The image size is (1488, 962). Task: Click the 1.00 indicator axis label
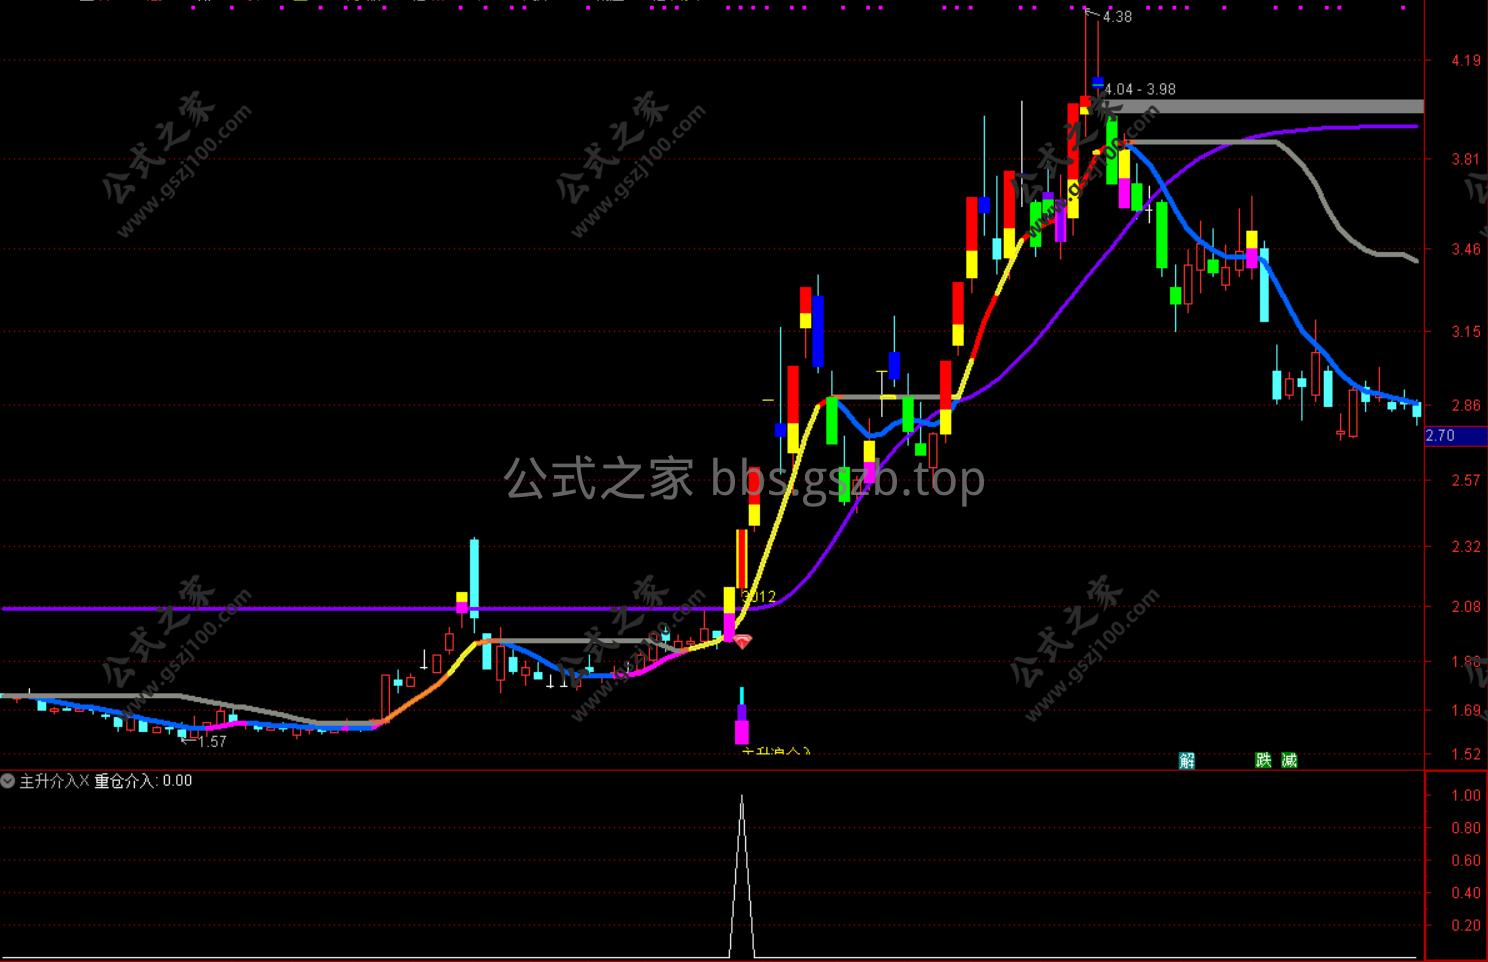1466,795
